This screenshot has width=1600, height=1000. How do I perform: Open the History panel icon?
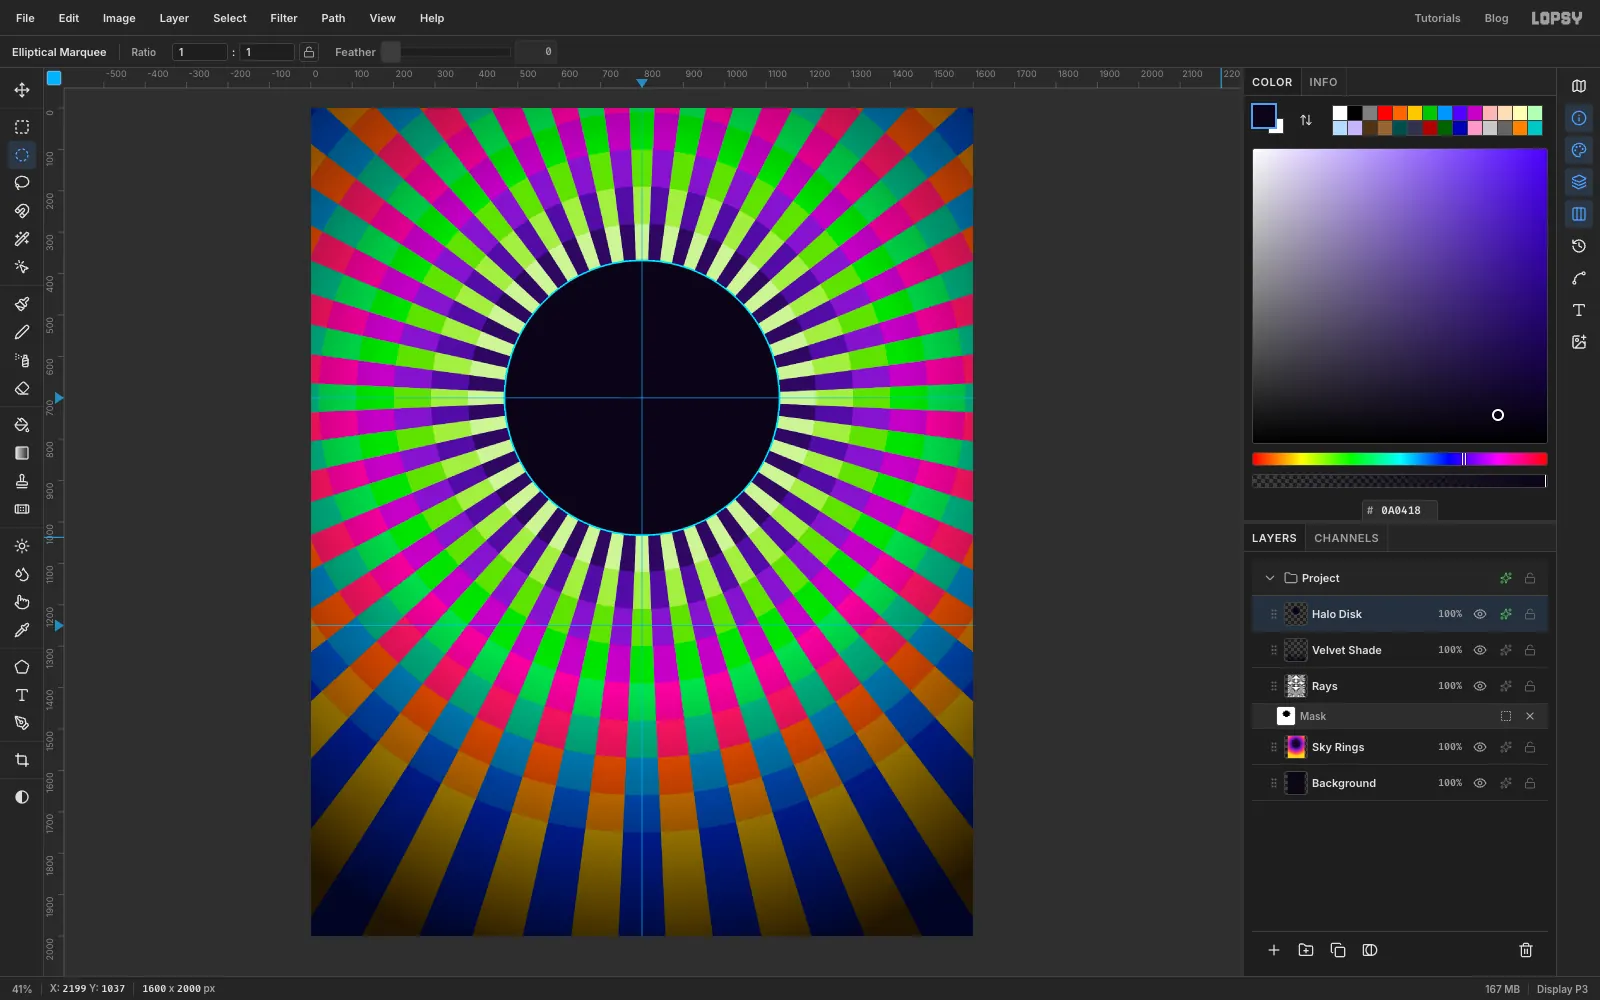[1579, 246]
